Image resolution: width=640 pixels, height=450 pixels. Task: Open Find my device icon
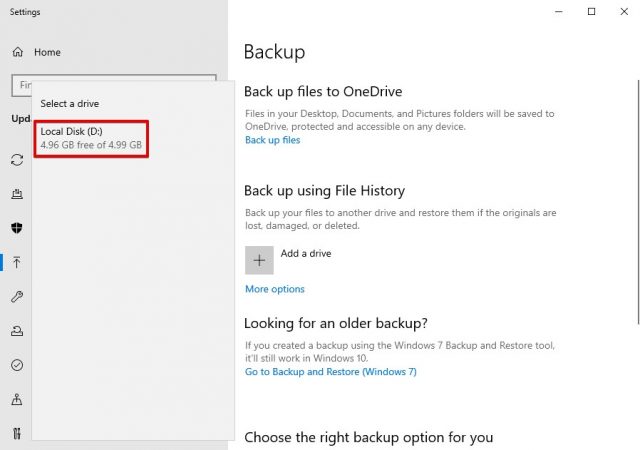coord(17,399)
